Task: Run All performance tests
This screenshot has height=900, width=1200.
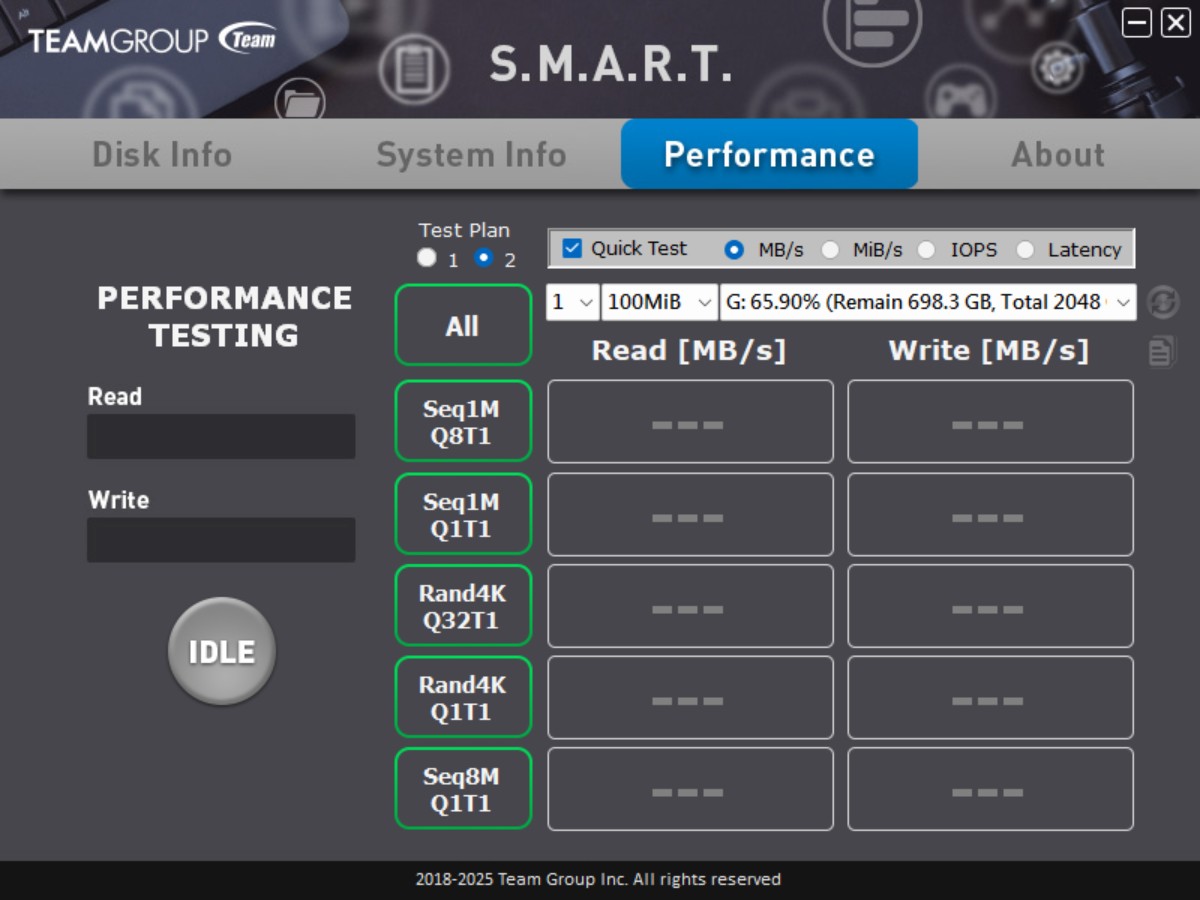Action: pyautogui.click(x=463, y=324)
